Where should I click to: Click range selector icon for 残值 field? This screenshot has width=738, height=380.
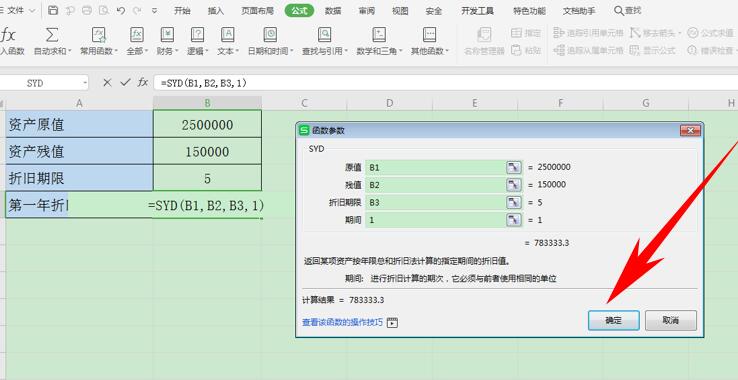pyautogui.click(x=514, y=185)
